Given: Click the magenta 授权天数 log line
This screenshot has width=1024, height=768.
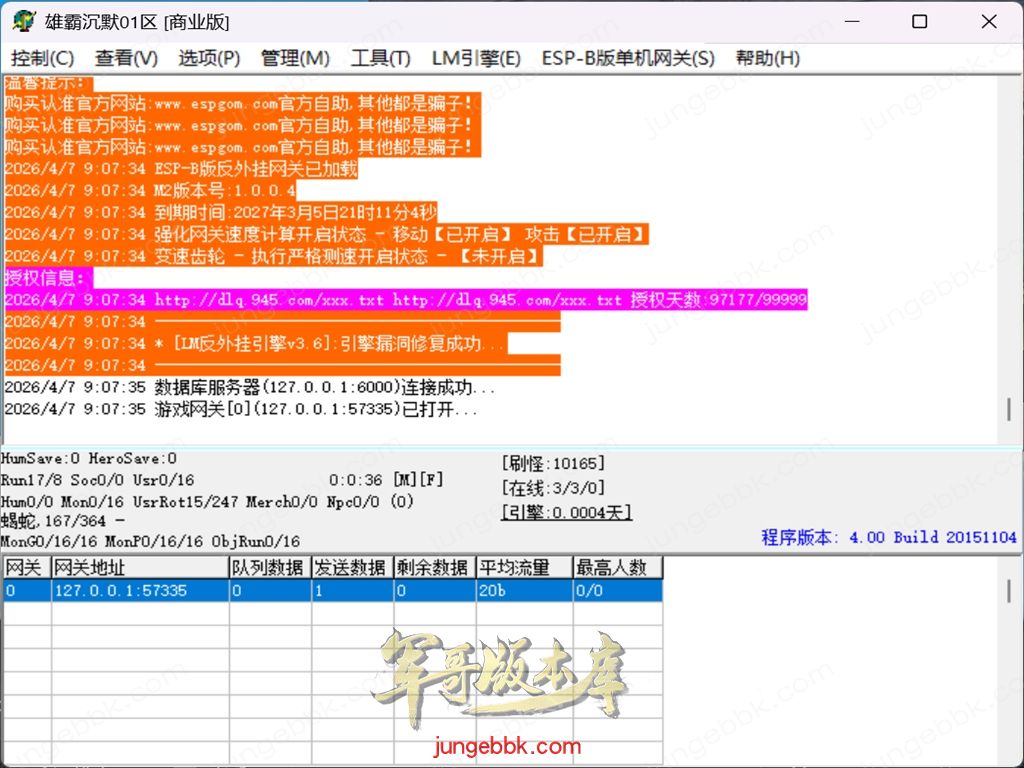Looking at the screenshot, I should (x=405, y=300).
